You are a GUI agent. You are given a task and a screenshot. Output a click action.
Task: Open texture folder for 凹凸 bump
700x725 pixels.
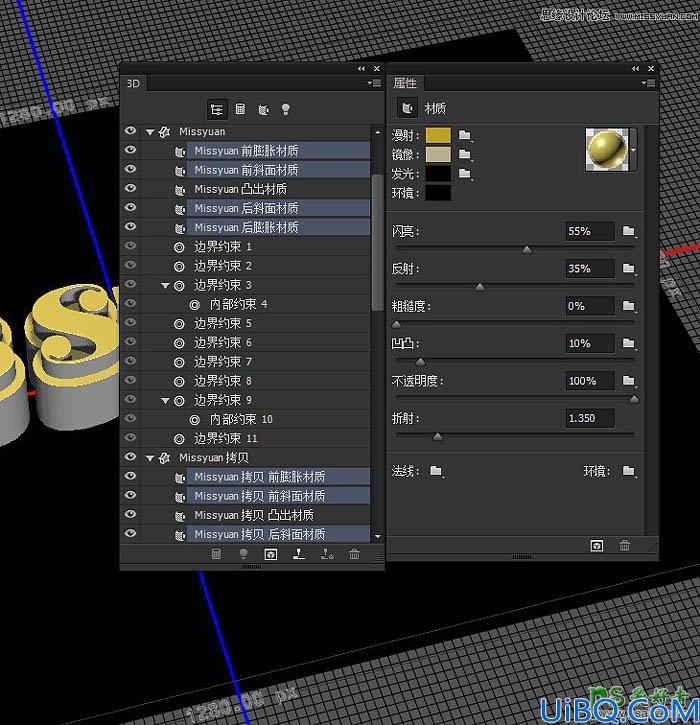click(x=629, y=343)
